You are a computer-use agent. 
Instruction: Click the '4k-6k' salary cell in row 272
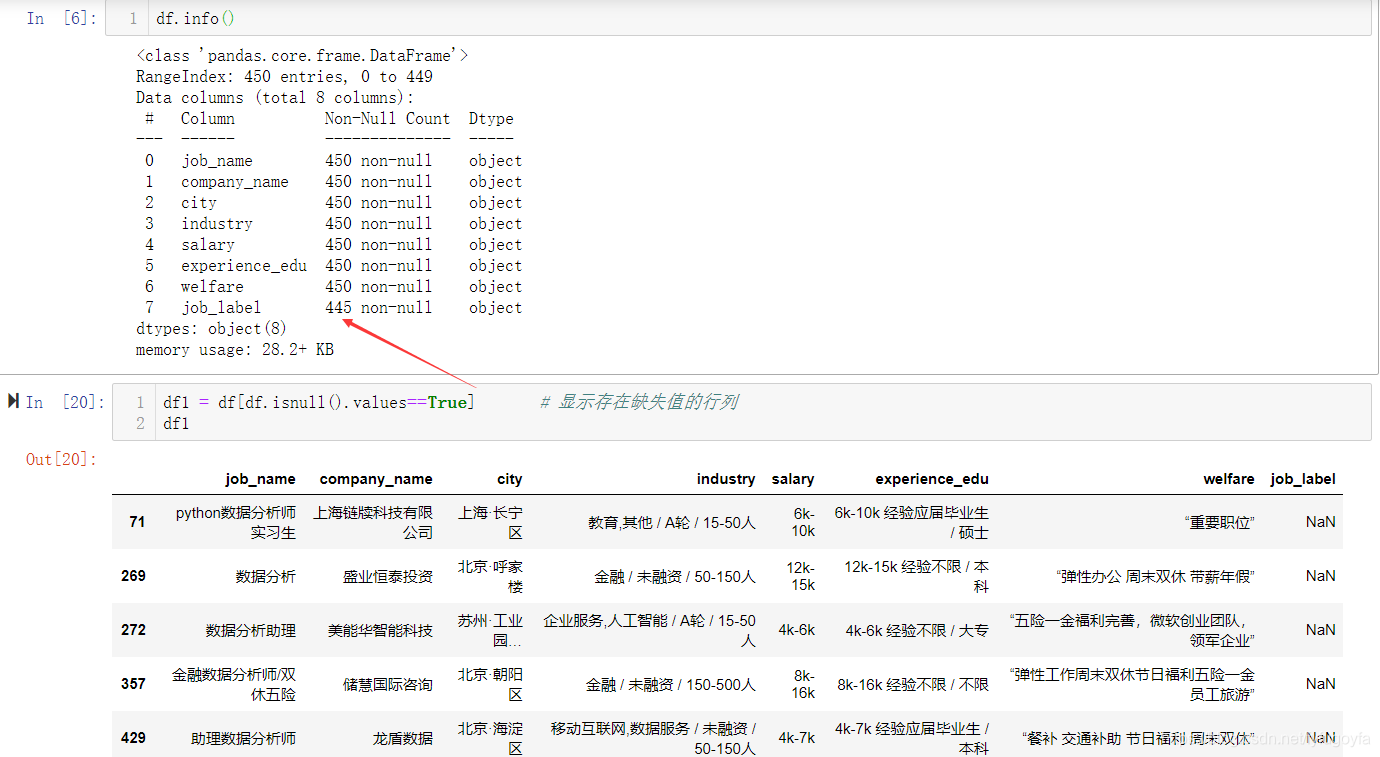(x=797, y=630)
